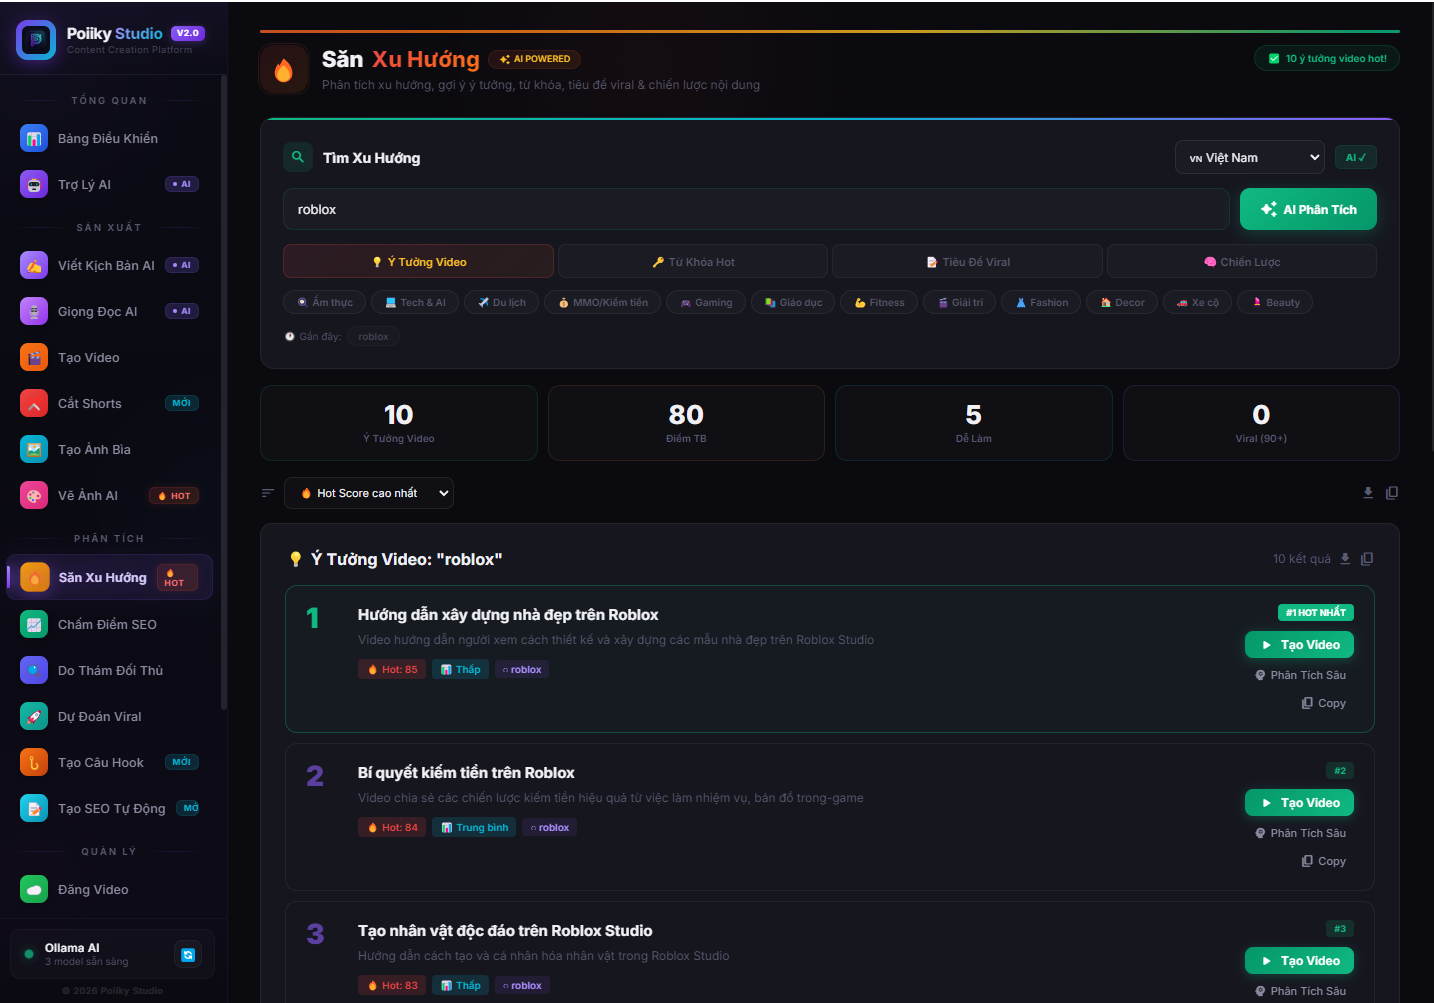The width and height of the screenshot is (1434, 1003).
Task: Click download icon beside '10 kết quả'
Action: tap(1345, 559)
